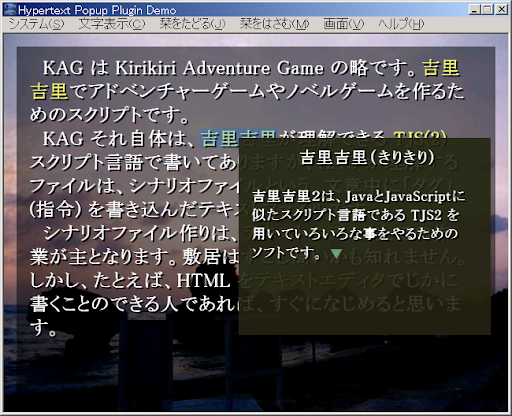Close the Hypertext Popup Plugin Demo window
This screenshot has width=512, height=416.
[x=501, y=10]
